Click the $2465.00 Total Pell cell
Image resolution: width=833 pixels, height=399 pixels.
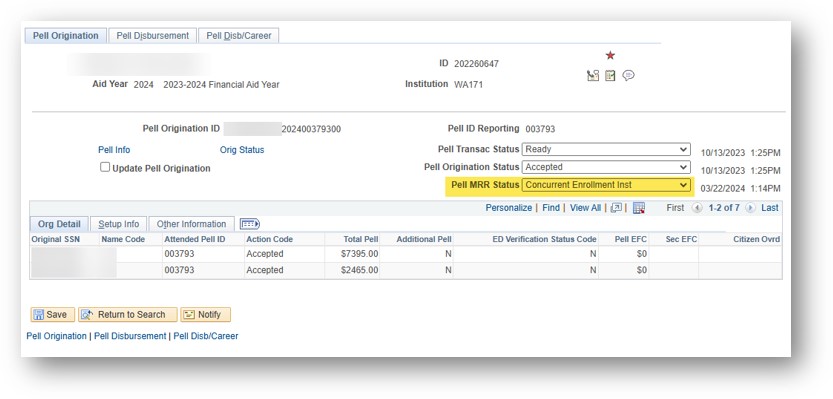pyautogui.click(x=360, y=270)
